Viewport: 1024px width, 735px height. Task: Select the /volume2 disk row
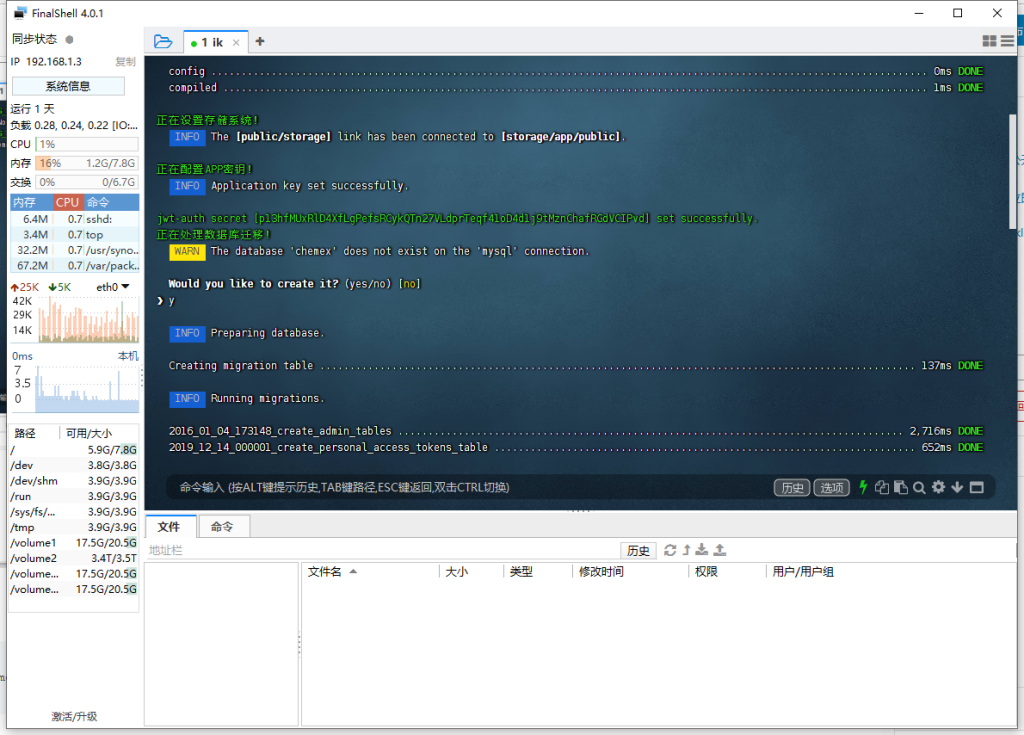[74, 559]
